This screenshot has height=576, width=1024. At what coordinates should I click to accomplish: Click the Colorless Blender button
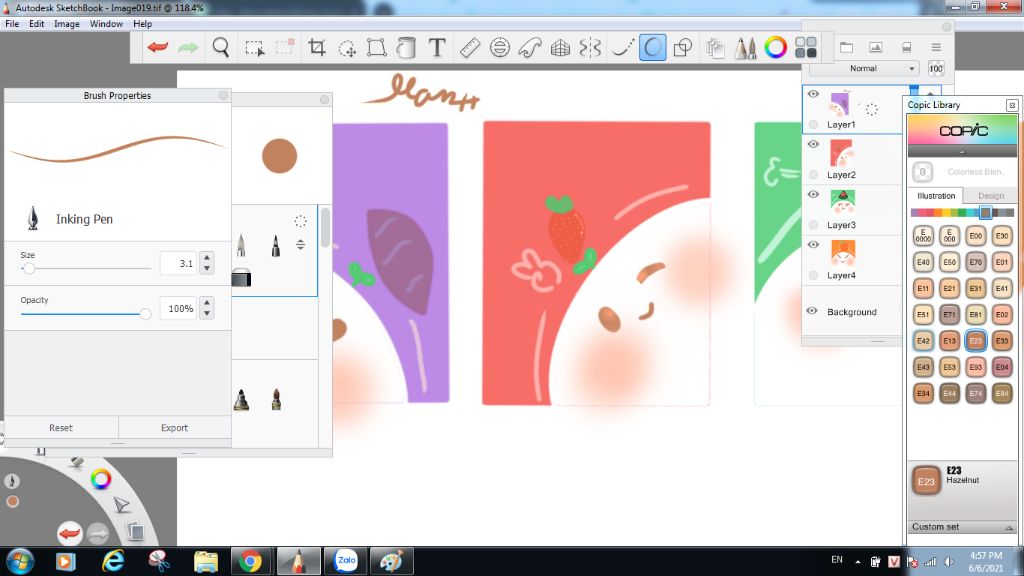click(923, 172)
